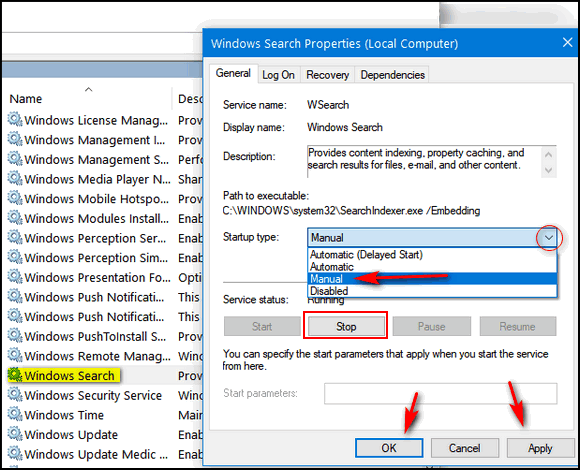Switch to the Log On tab
580x470 pixels.
pyautogui.click(x=279, y=75)
